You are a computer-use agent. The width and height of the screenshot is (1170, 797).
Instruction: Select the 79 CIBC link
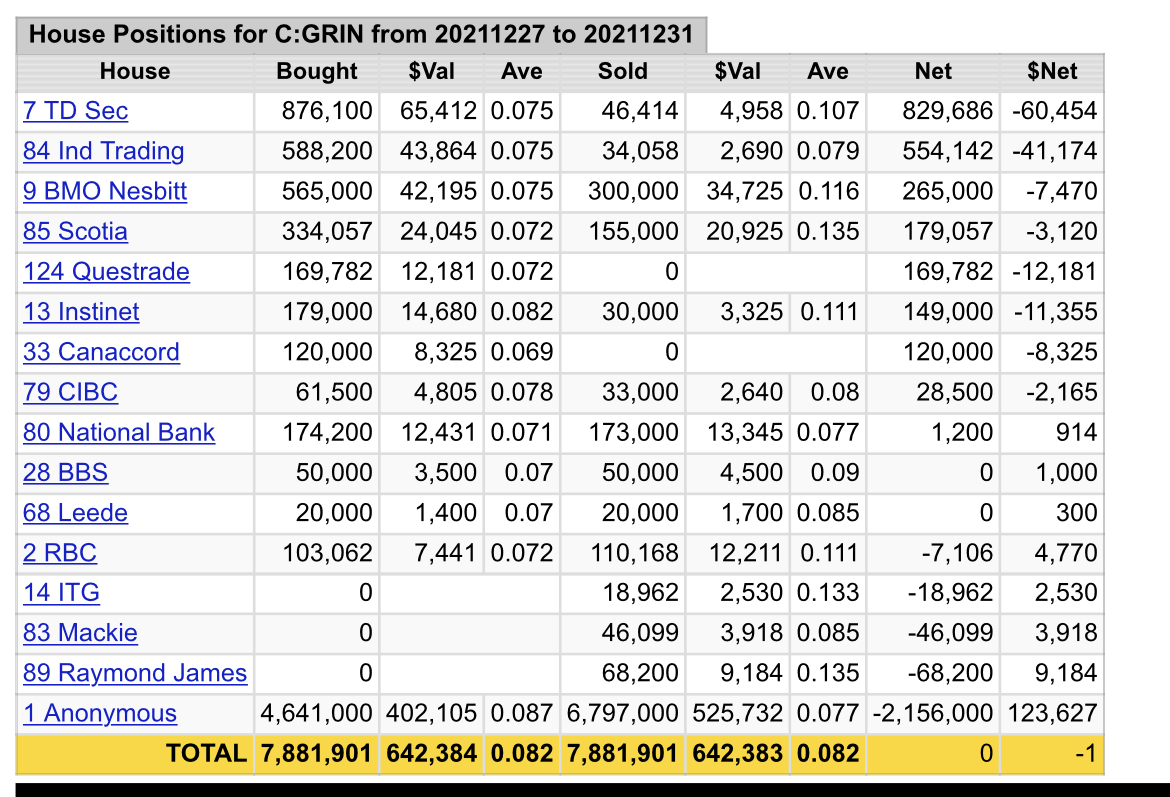click(70, 392)
